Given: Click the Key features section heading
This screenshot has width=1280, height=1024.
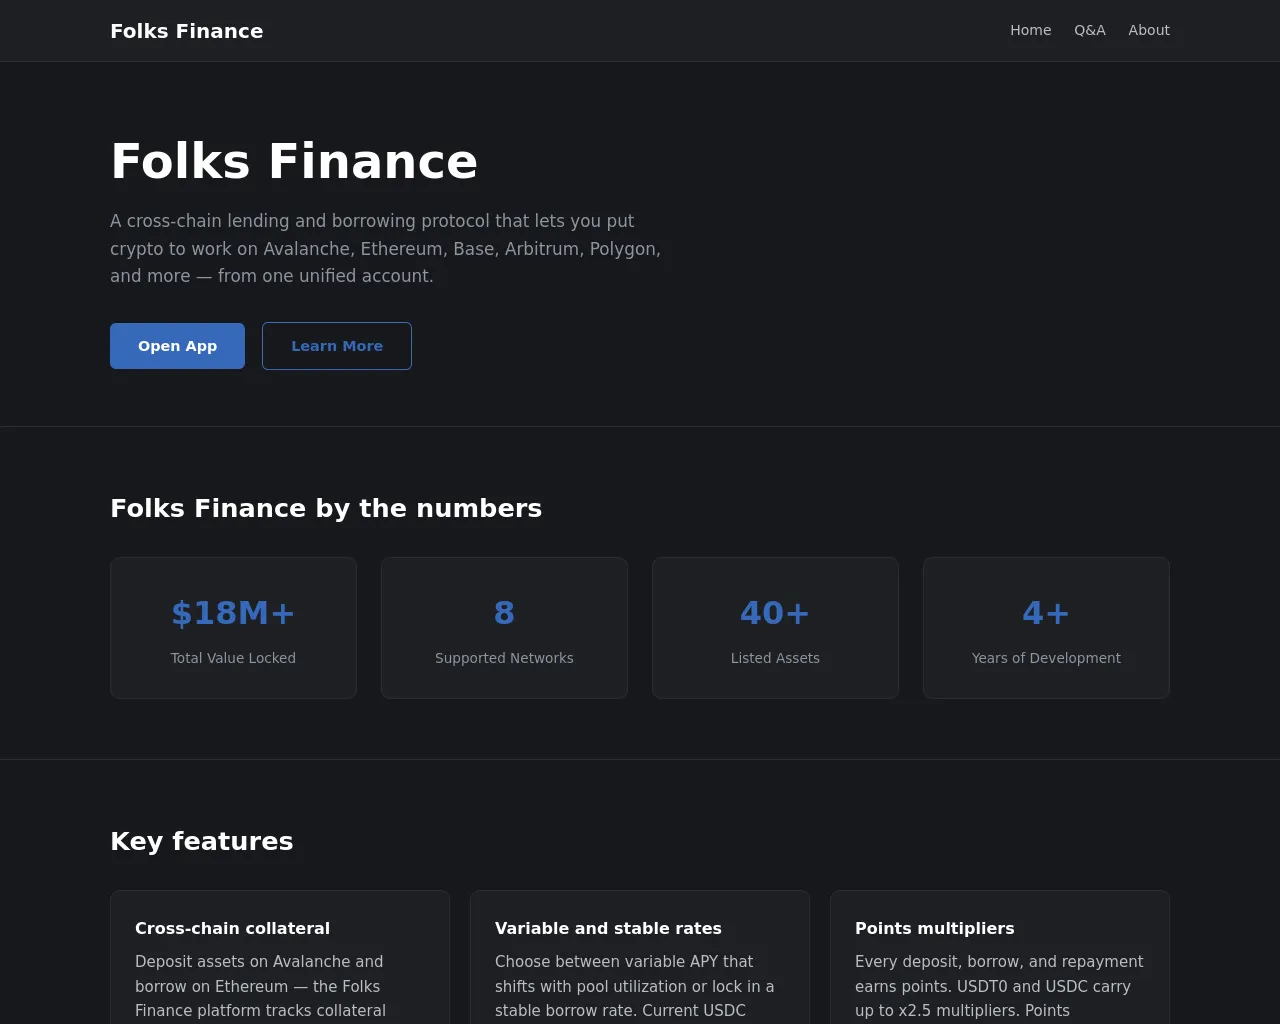Looking at the screenshot, I should 202,841.
